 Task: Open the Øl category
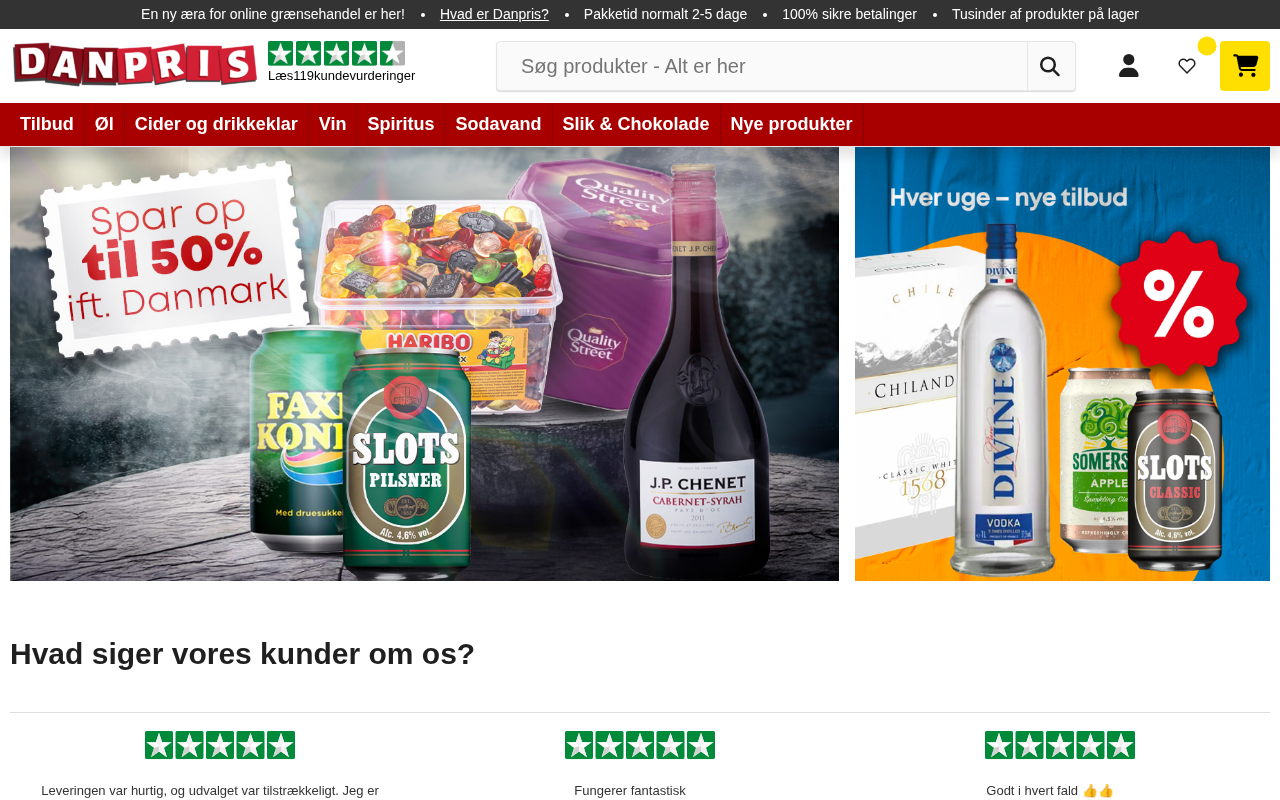click(104, 124)
